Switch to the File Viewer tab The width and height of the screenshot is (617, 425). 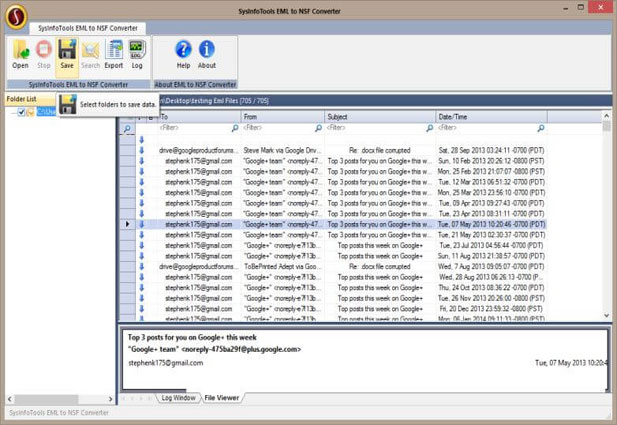click(x=222, y=398)
